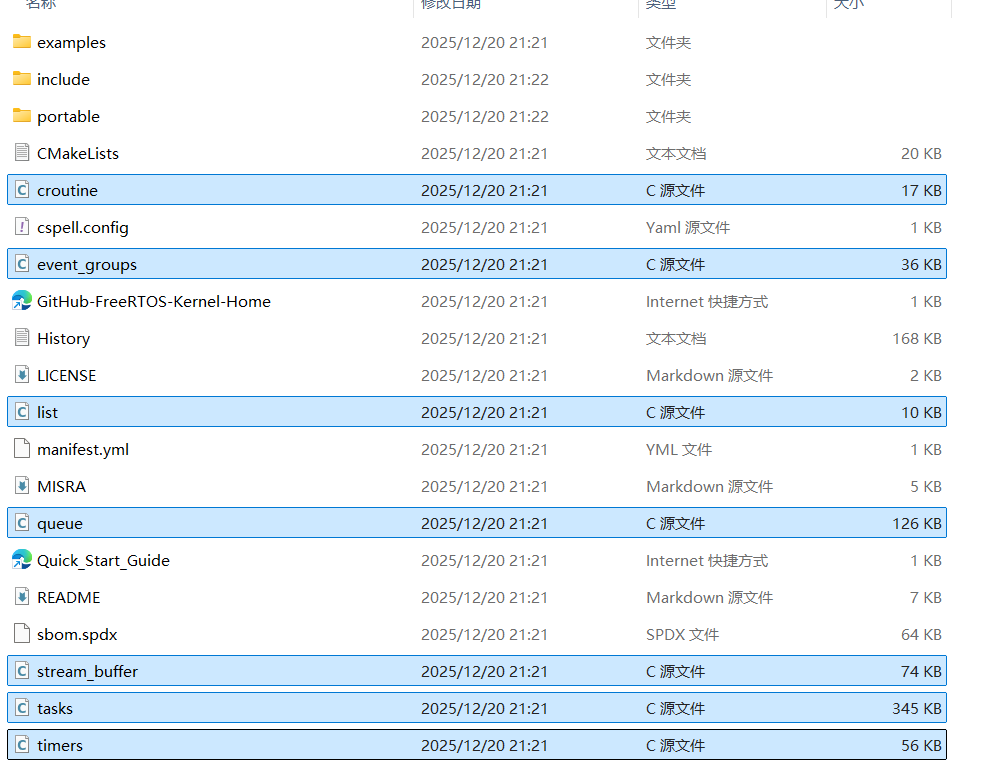This screenshot has height=777, width=1002.
Task: Click the queue C source file icon
Action: click(22, 523)
